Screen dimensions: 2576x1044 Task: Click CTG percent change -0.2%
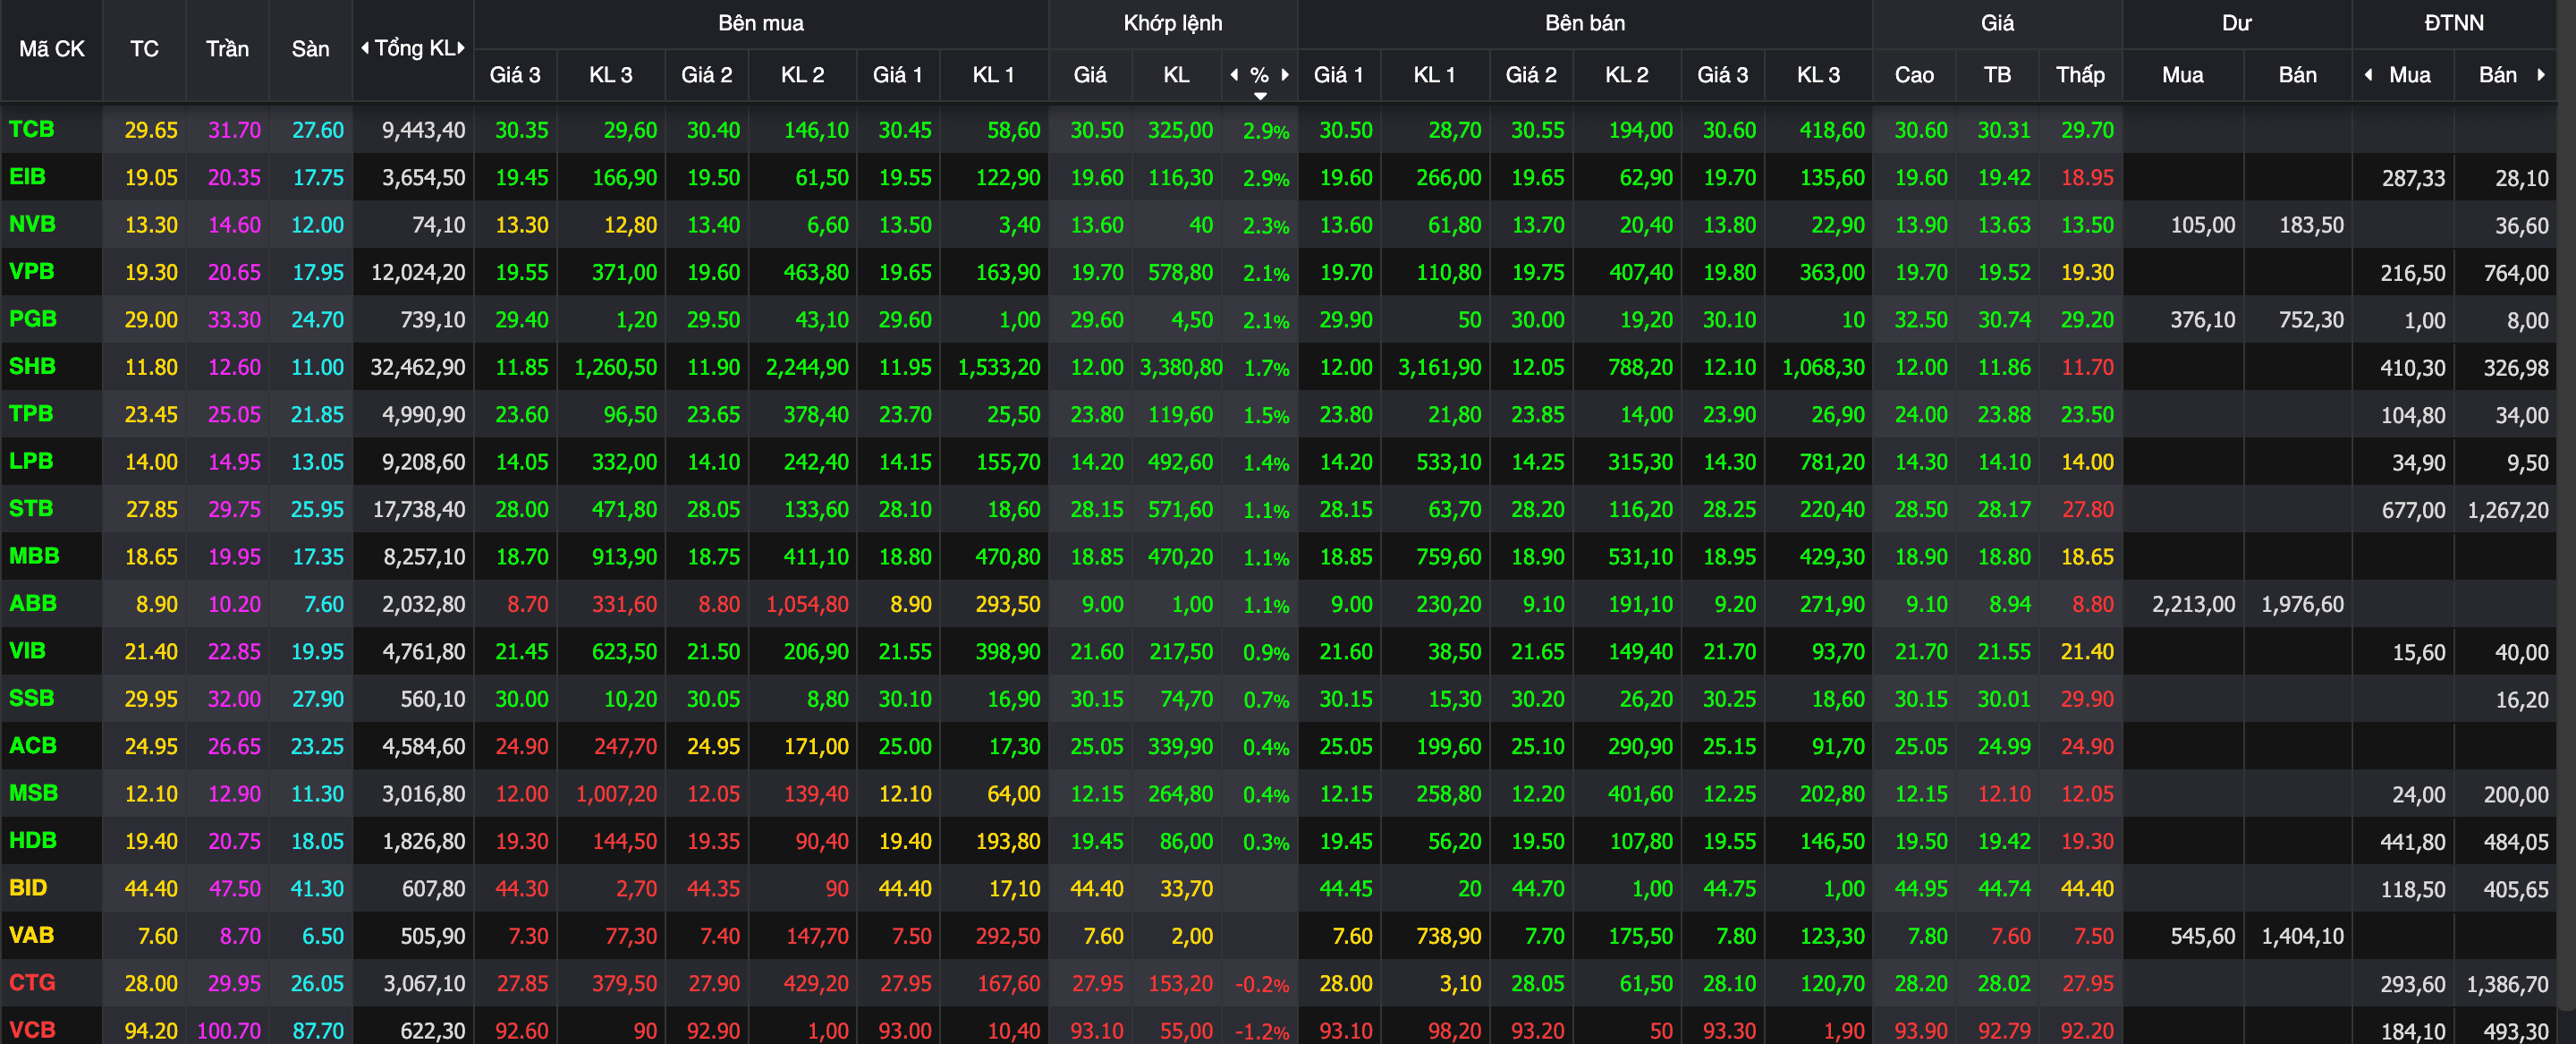(1262, 984)
